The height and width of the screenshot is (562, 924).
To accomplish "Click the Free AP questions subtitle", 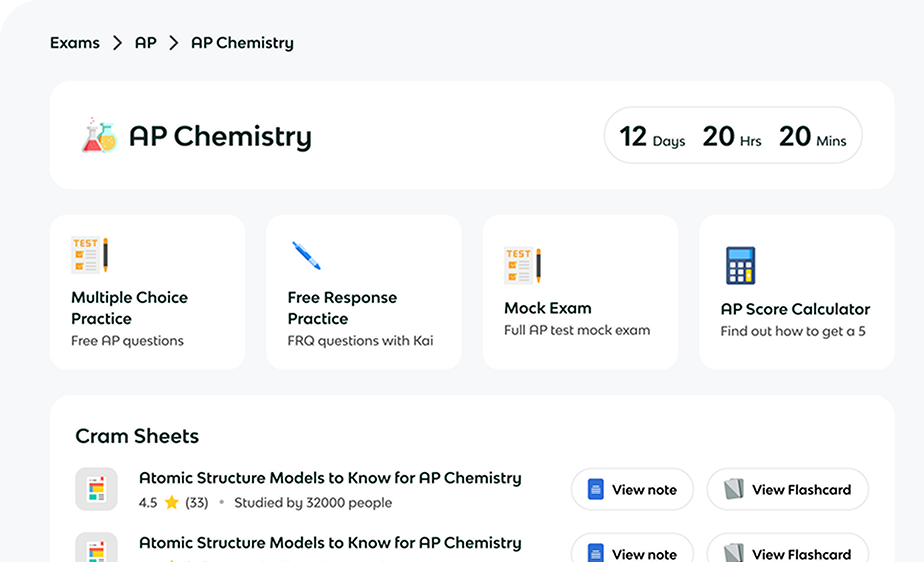I will point(127,341).
